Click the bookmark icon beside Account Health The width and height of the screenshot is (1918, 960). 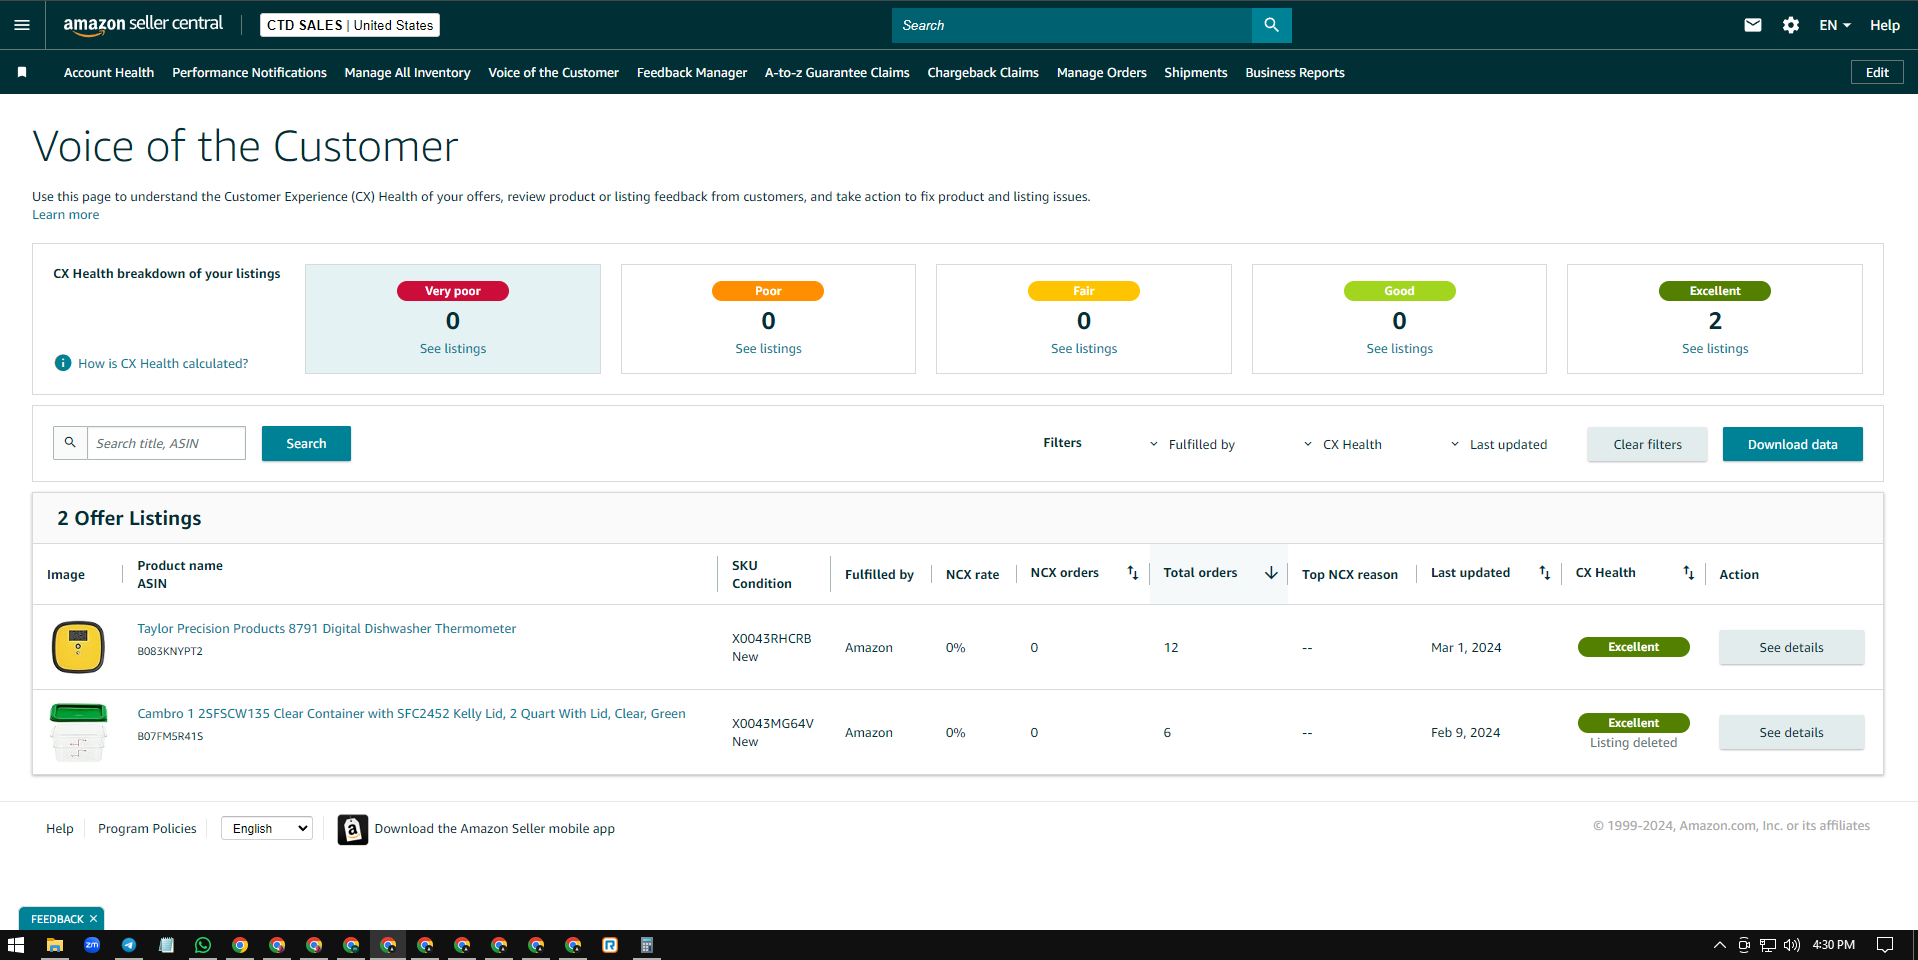tap(22, 72)
